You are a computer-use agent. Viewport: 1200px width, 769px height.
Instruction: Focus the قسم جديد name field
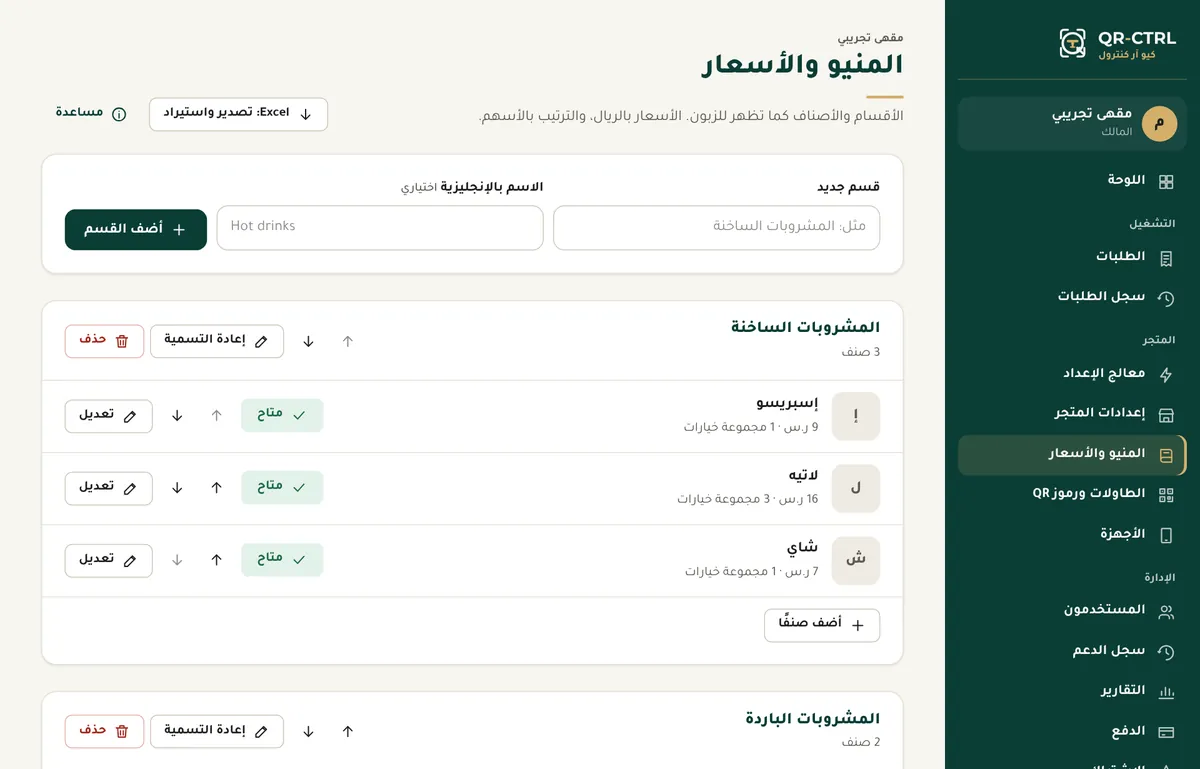pos(716,227)
